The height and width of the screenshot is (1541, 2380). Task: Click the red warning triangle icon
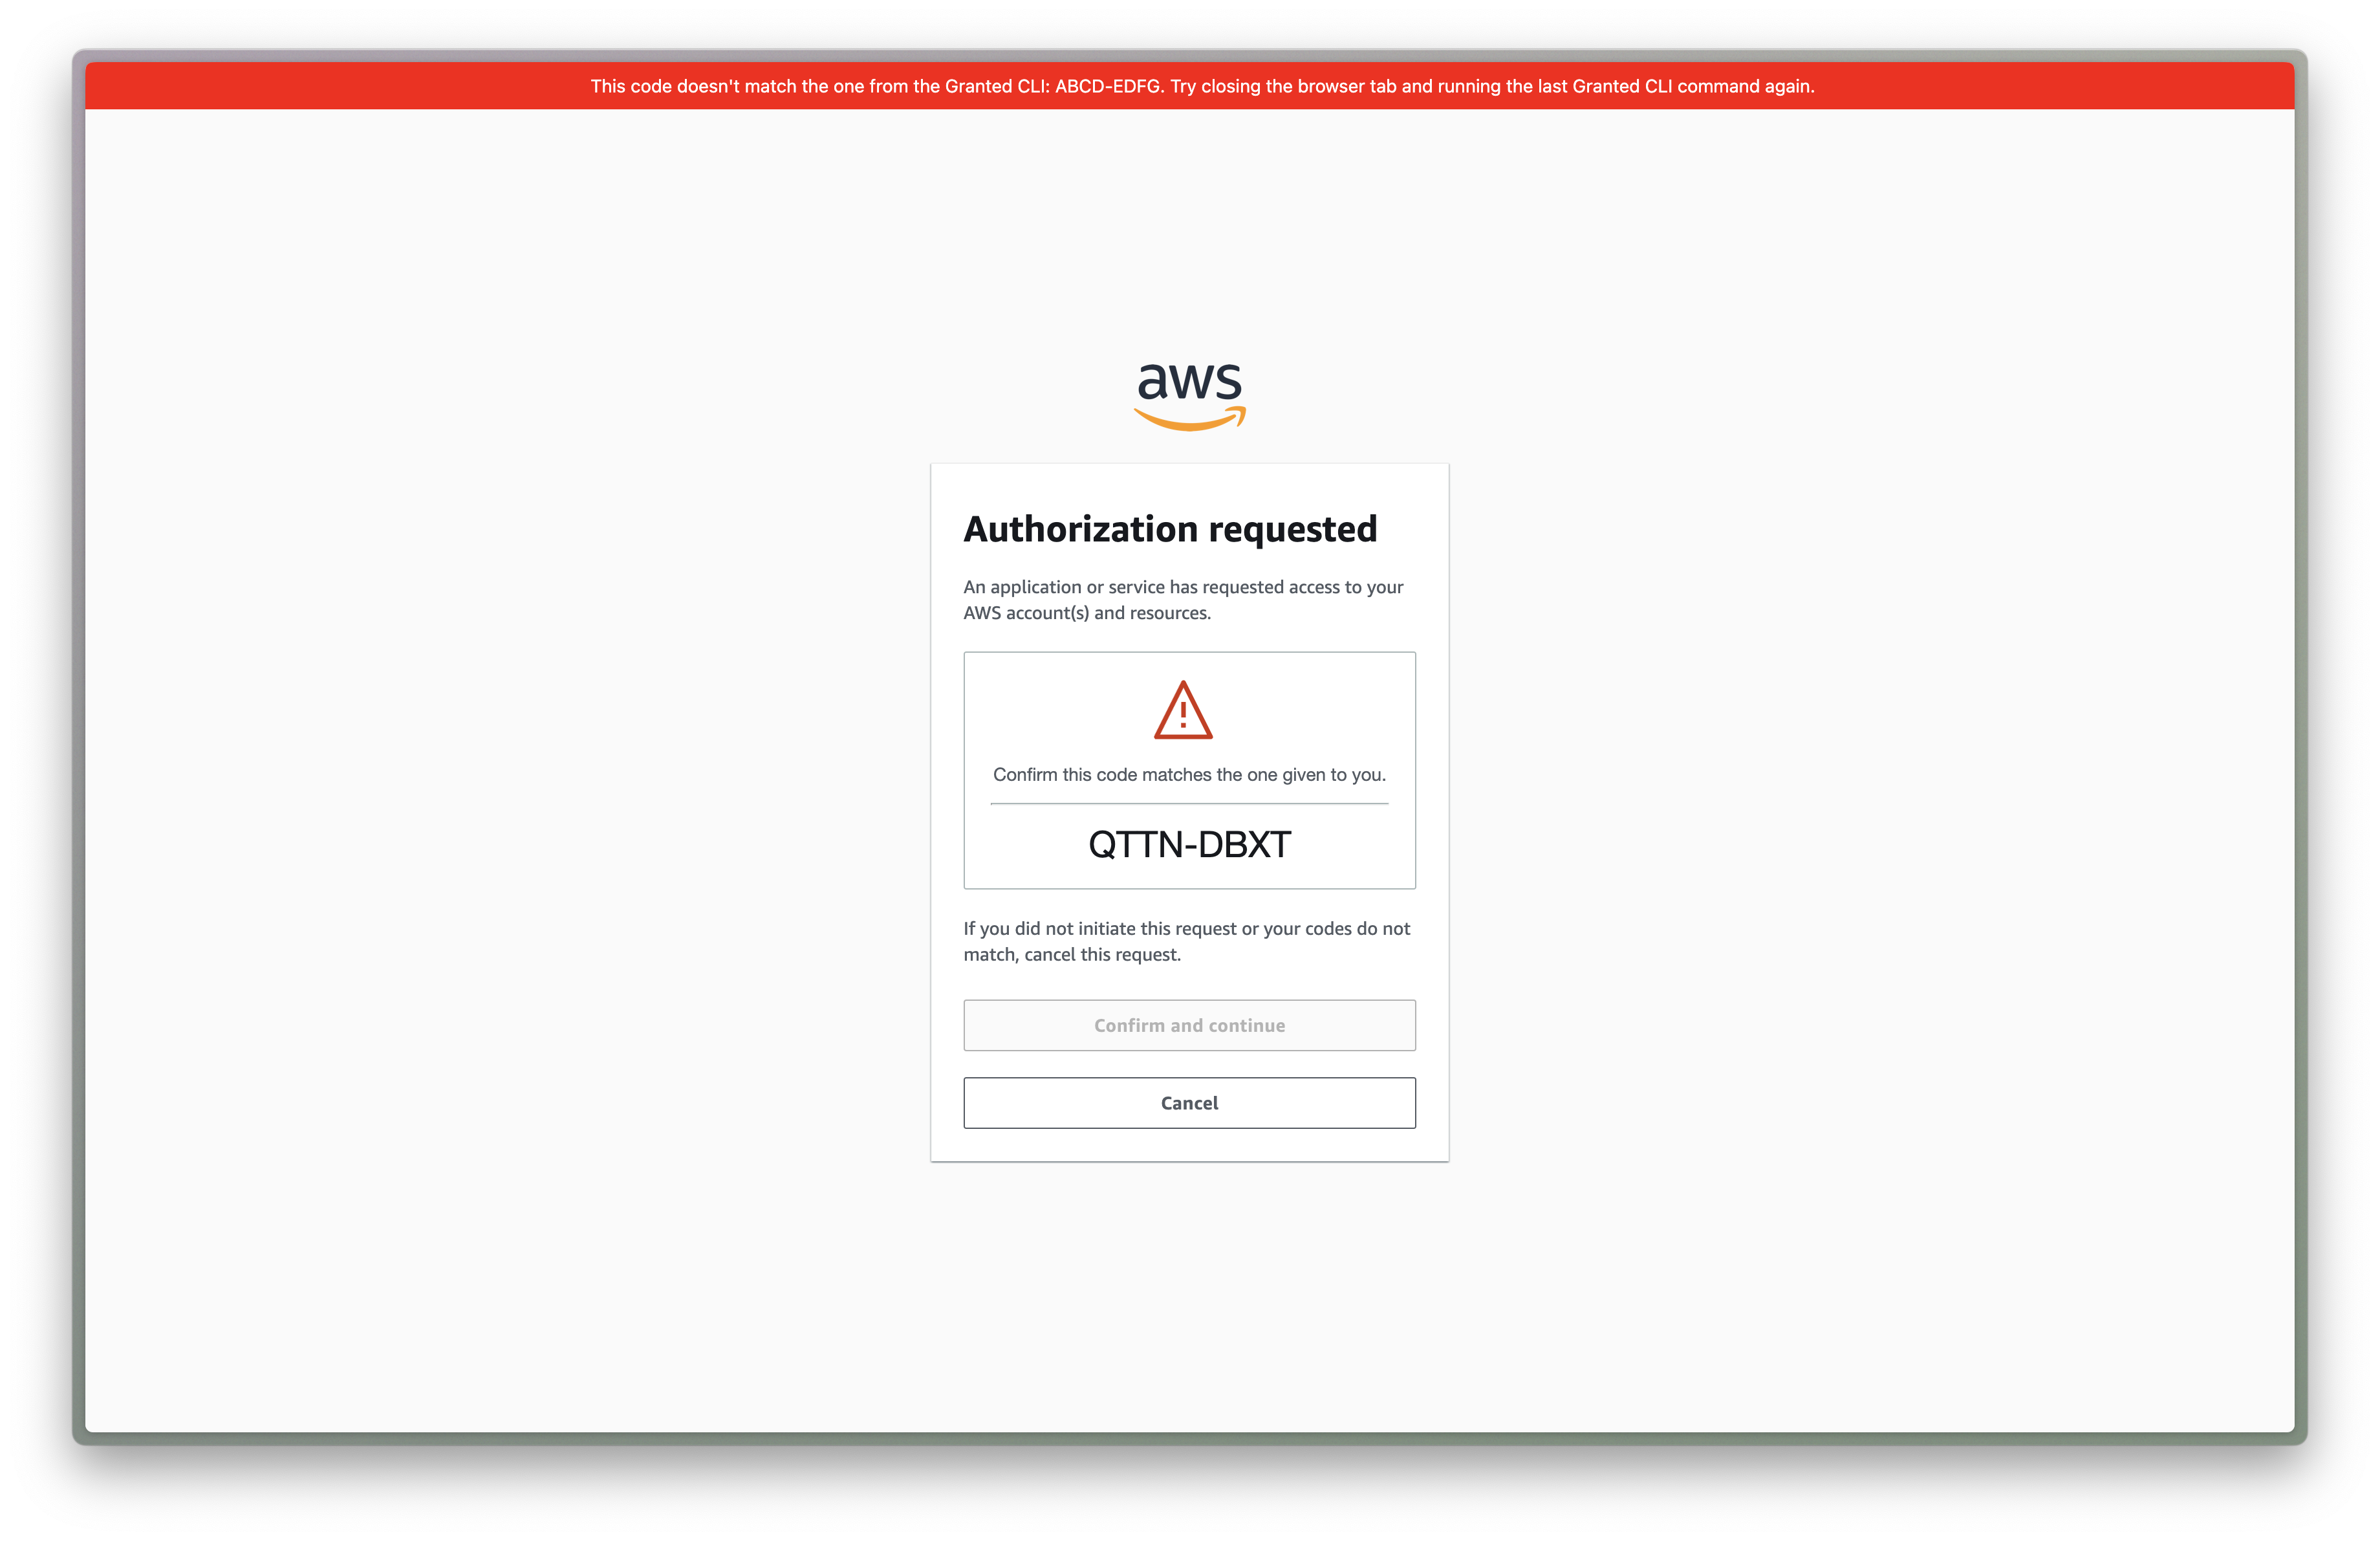click(1183, 710)
